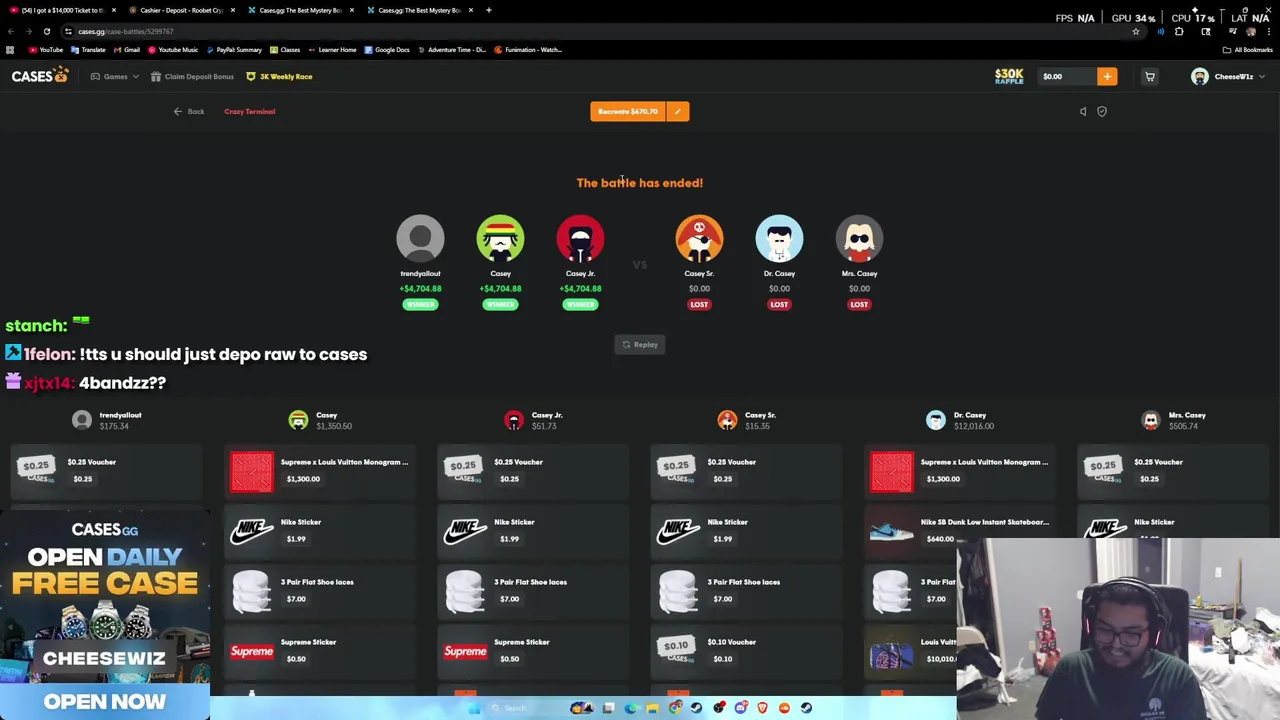This screenshot has width=1280, height=720.
Task: Click the Recreate $470.70 button
Action: [628, 111]
